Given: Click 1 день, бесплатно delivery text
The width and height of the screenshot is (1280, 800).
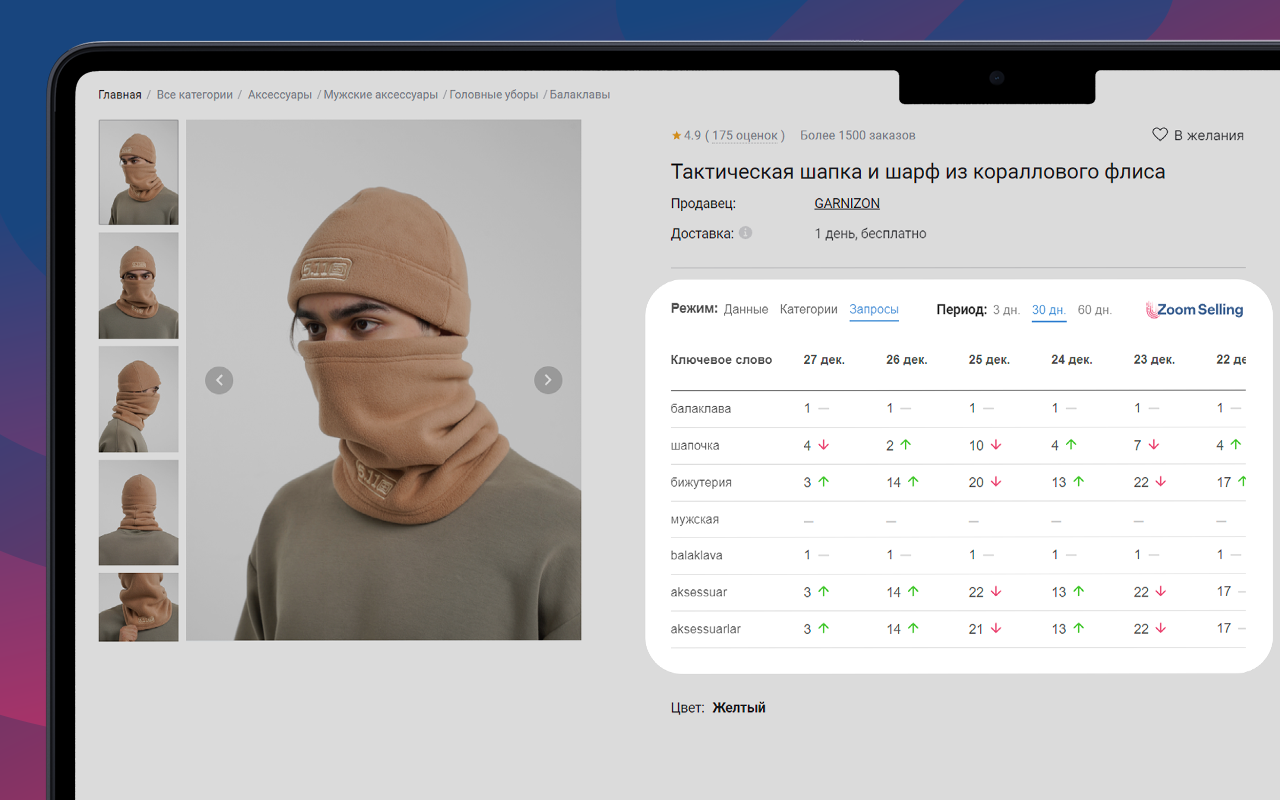Looking at the screenshot, I should click(x=870, y=234).
